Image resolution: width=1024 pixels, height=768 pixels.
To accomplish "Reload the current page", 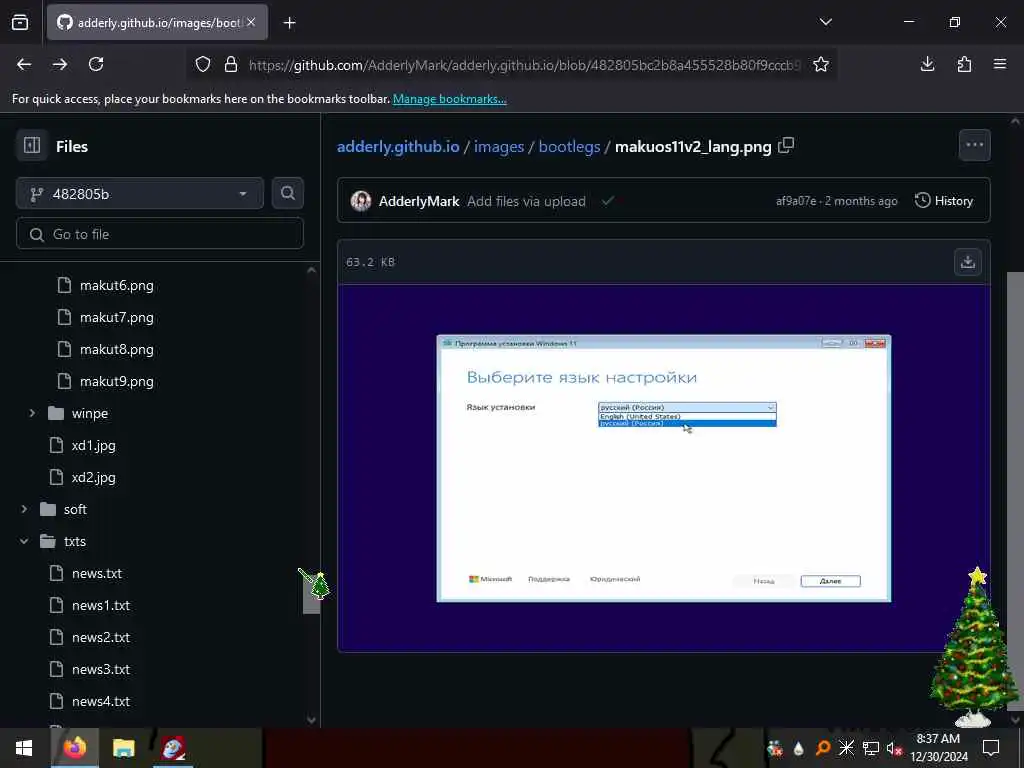I will click(x=96, y=64).
